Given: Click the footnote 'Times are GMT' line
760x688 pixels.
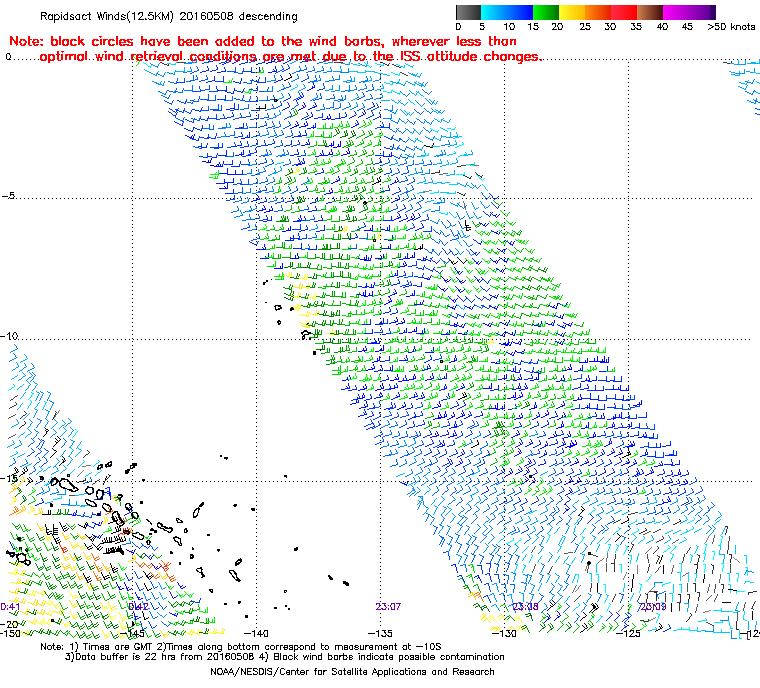Looking at the screenshot, I should click(x=241, y=647).
